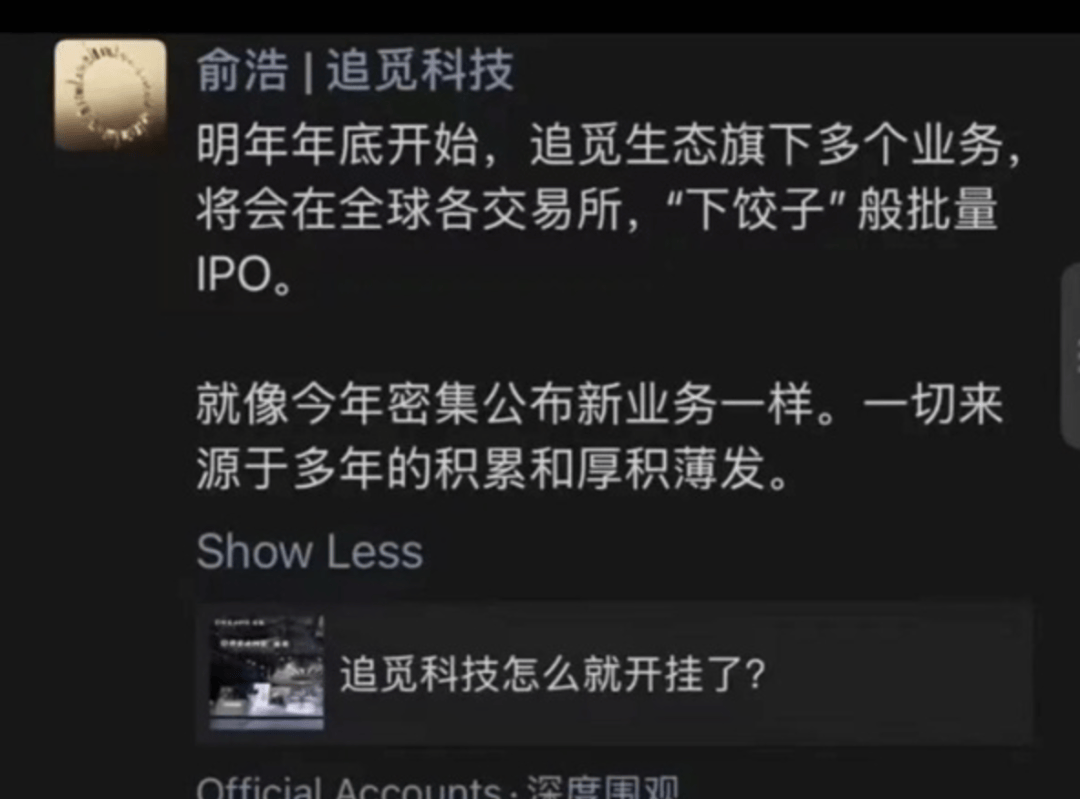Tap the black bar above the post
Image resolution: width=1080 pixels, height=799 pixels.
pyautogui.click(x=540, y=15)
